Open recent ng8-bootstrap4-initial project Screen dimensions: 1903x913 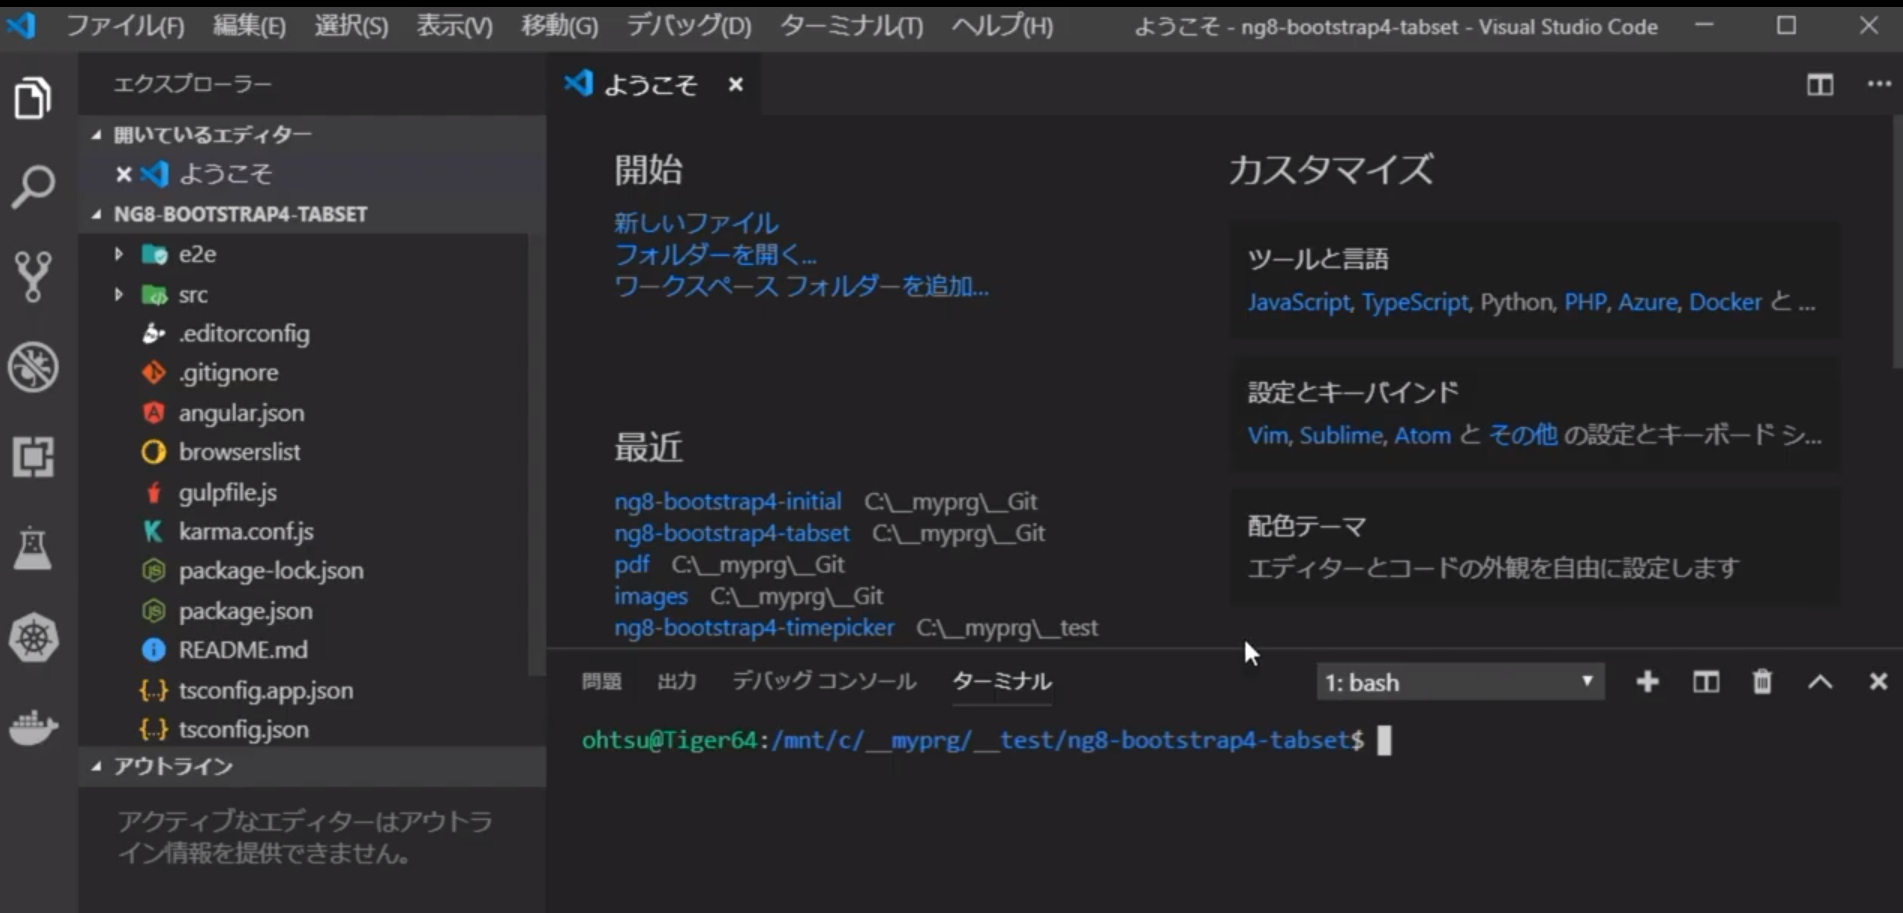(x=728, y=501)
